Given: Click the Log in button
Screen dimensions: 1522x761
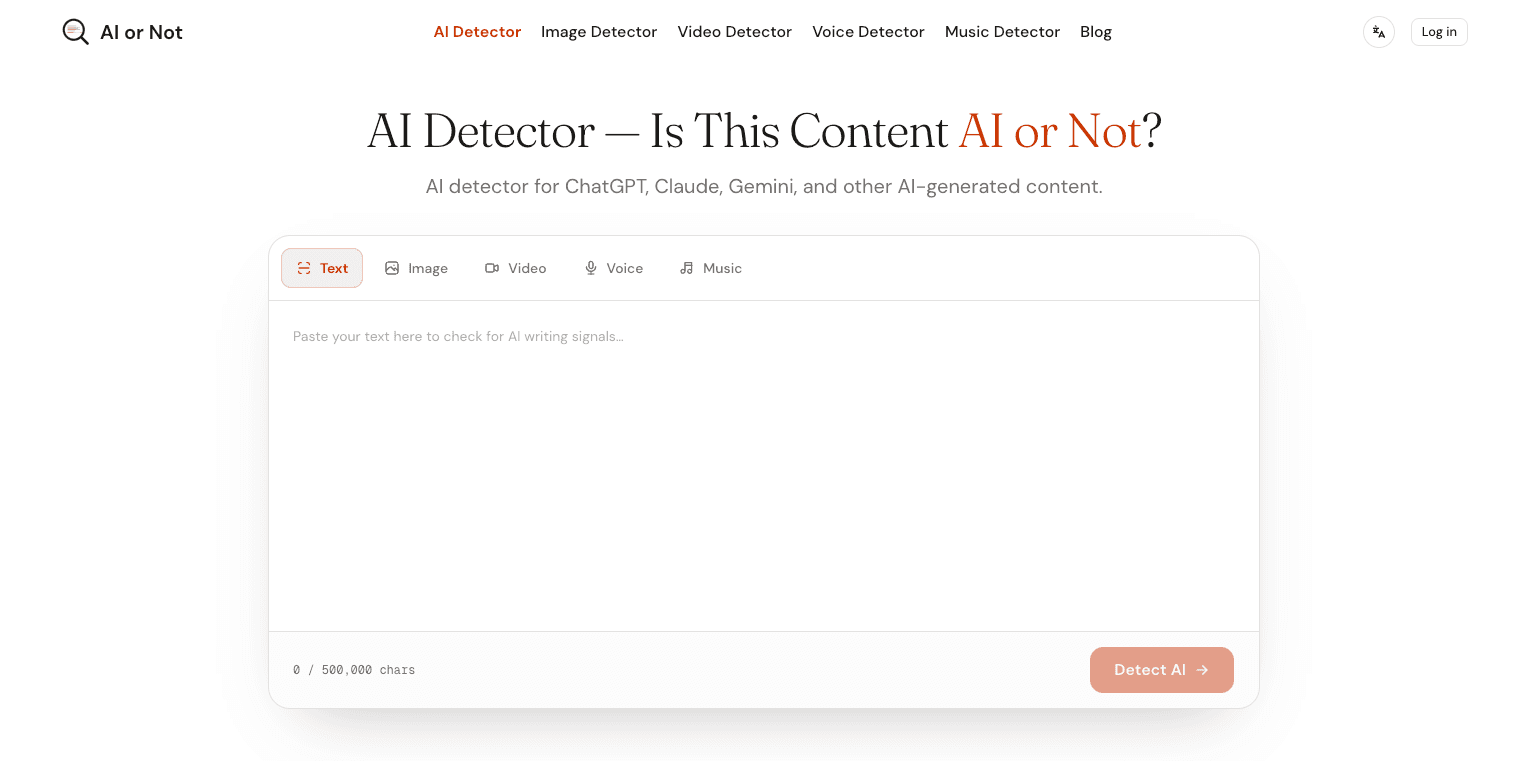Looking at the screenshot, I should (1439, 32).
